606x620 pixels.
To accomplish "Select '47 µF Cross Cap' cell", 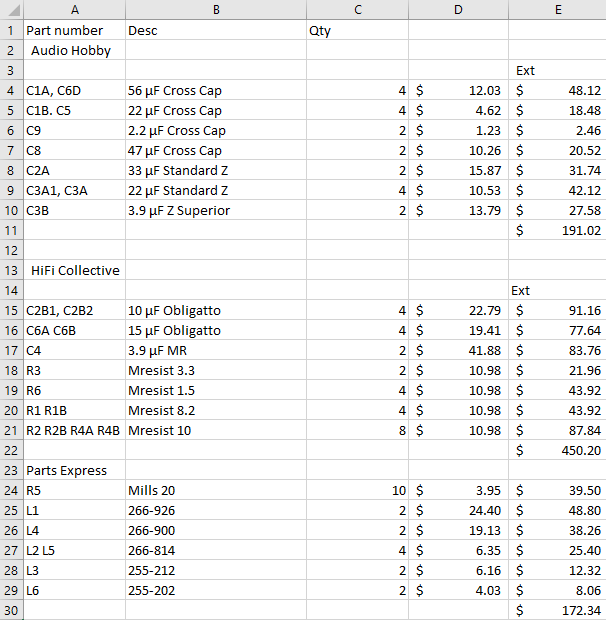I will tap(216, 150).
